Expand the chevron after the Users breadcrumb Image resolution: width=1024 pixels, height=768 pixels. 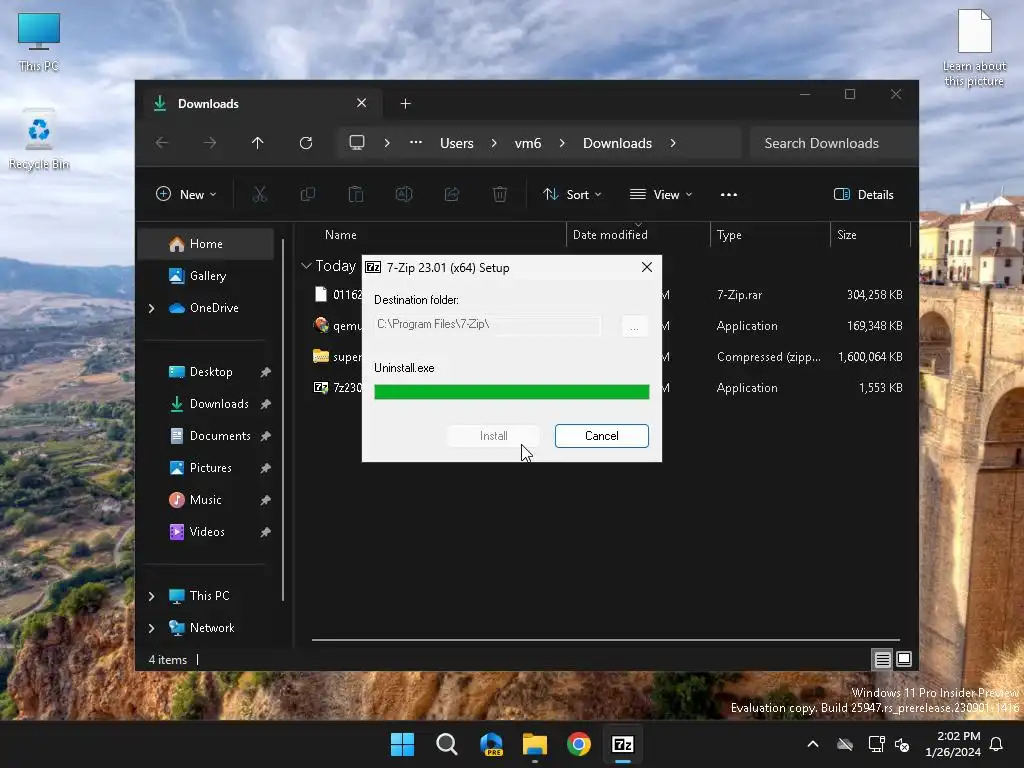(494, 143)
